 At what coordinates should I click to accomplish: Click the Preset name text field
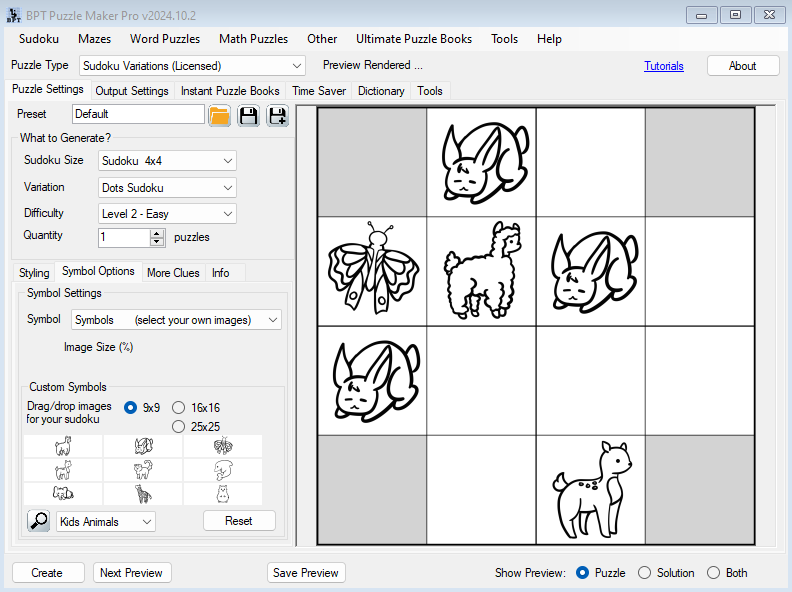138,114
